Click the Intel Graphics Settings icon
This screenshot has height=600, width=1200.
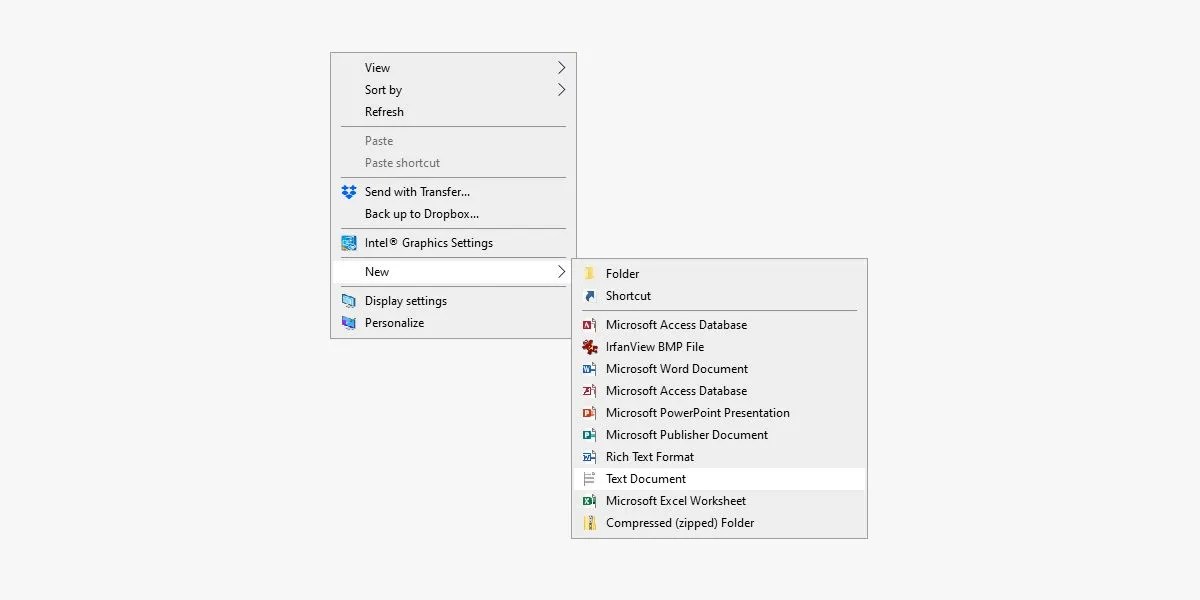tap(349, 242)
